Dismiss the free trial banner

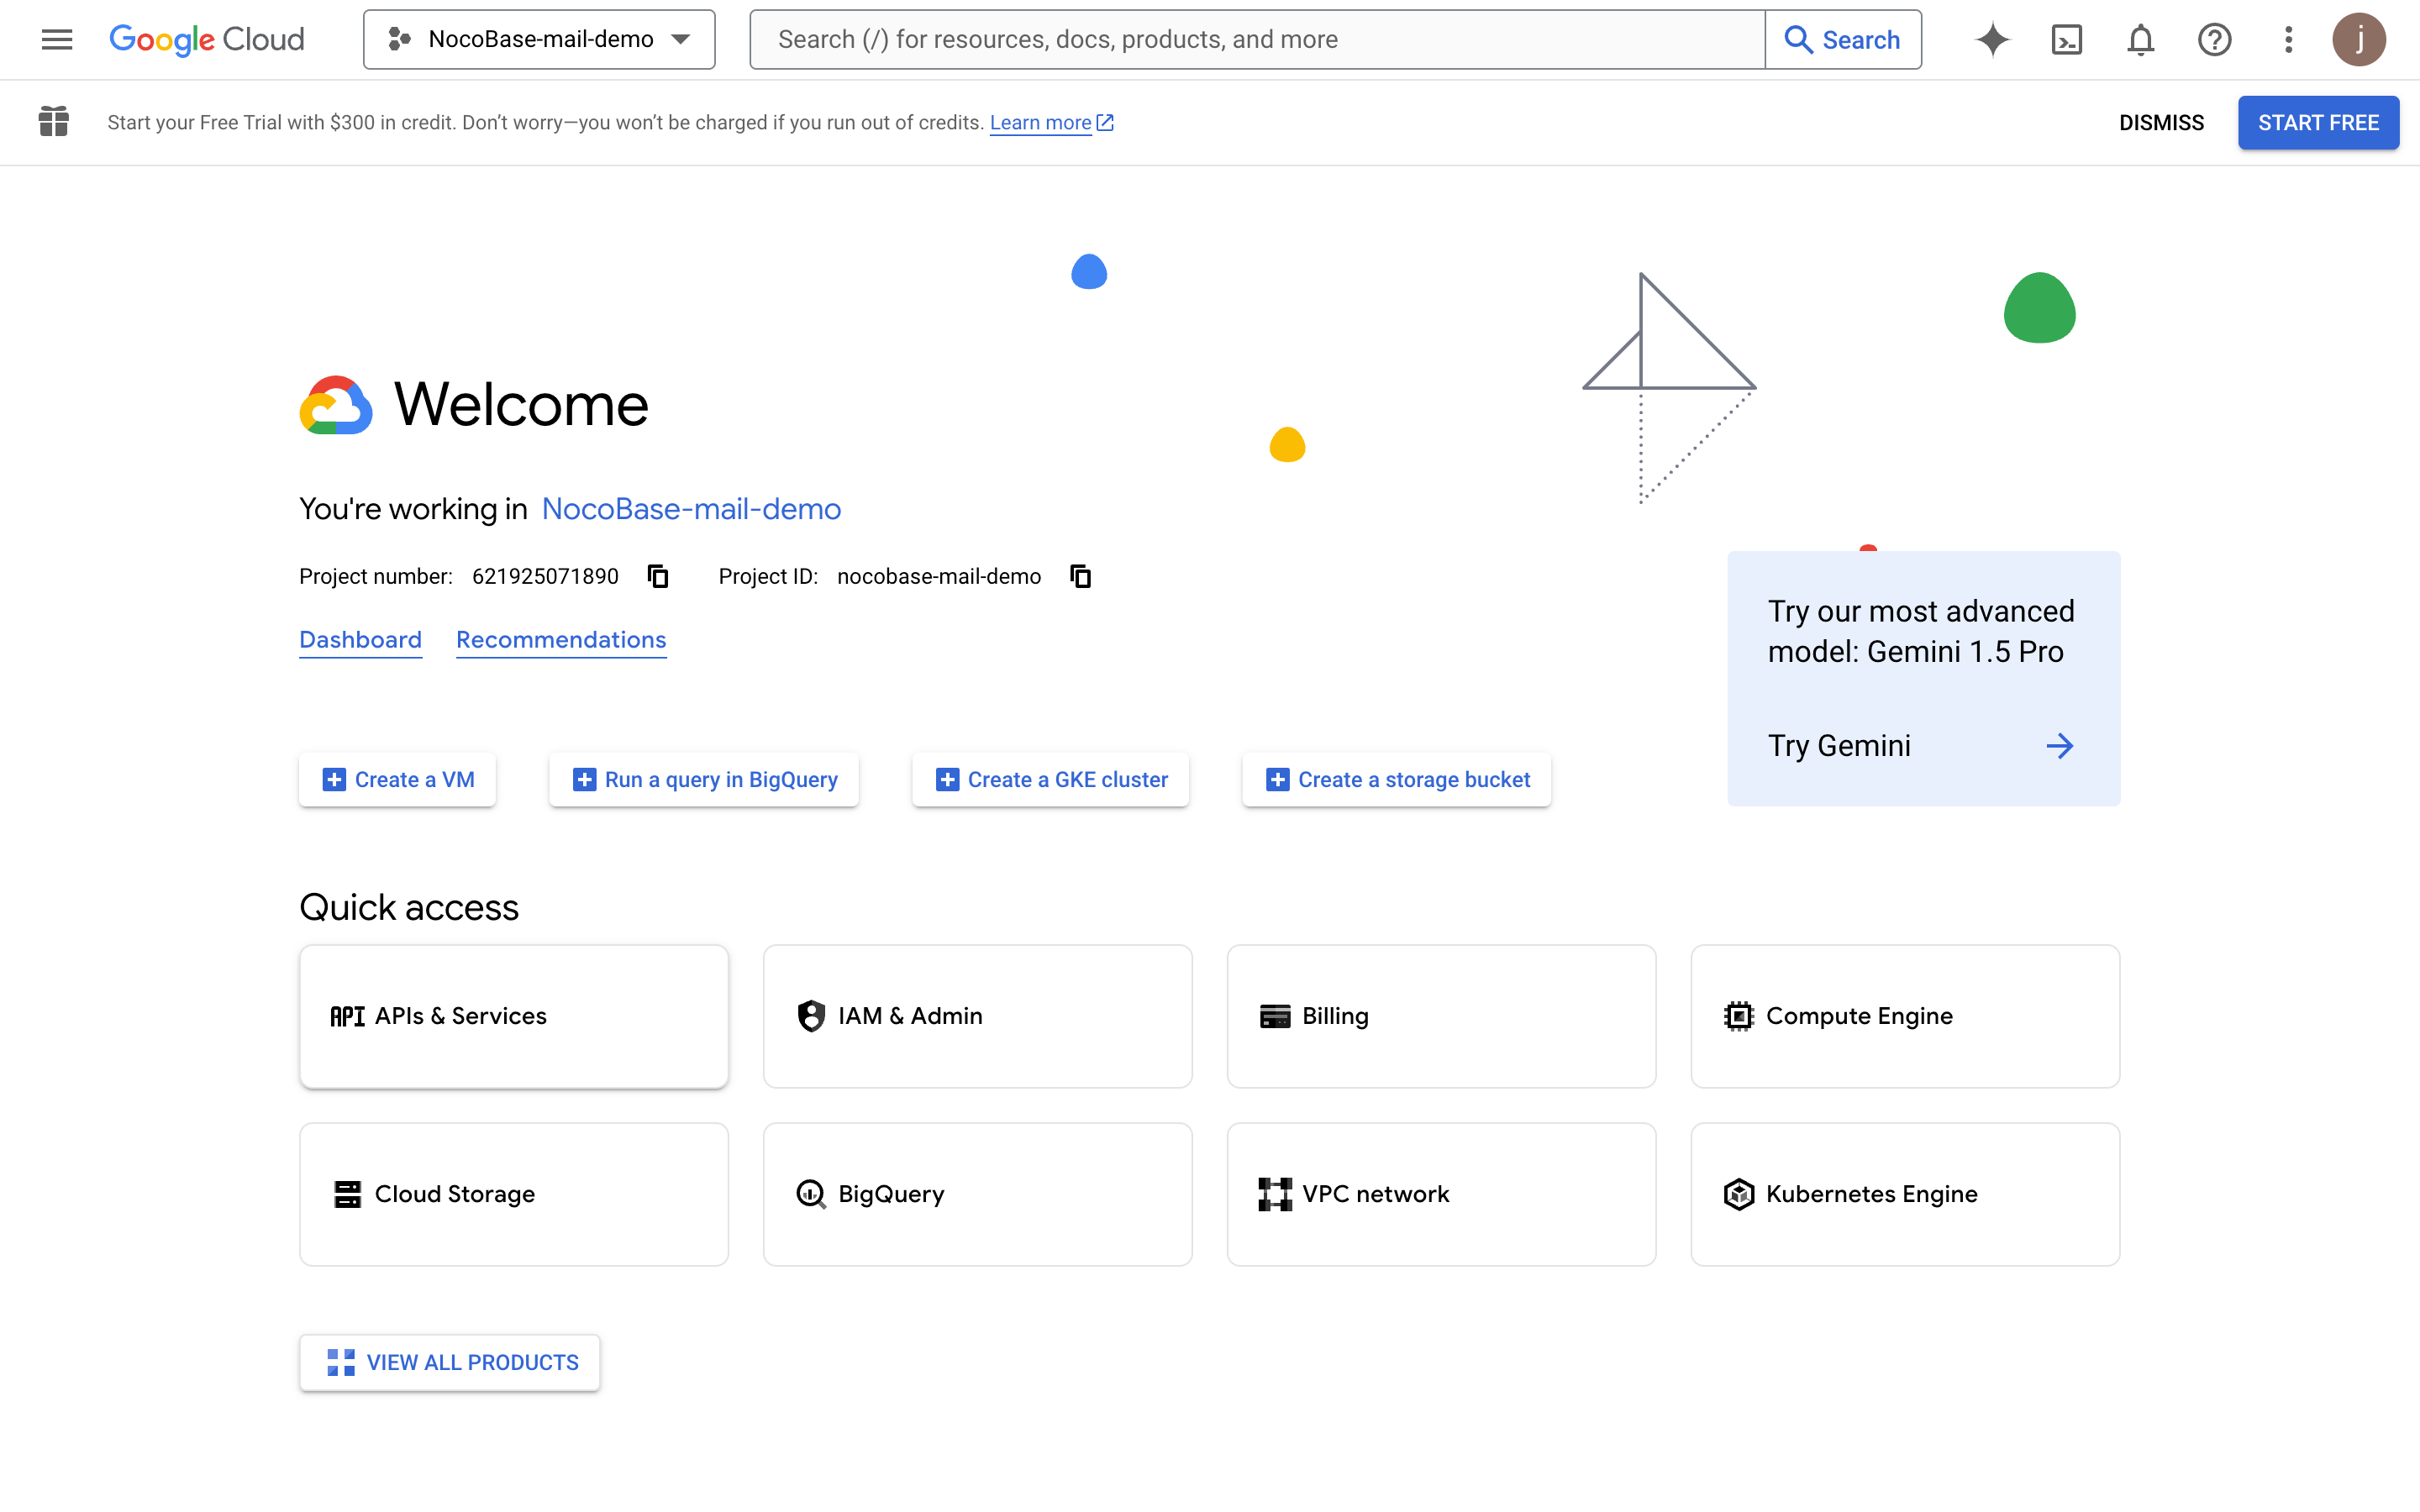pyautogui.click(x=2161, y=122)
